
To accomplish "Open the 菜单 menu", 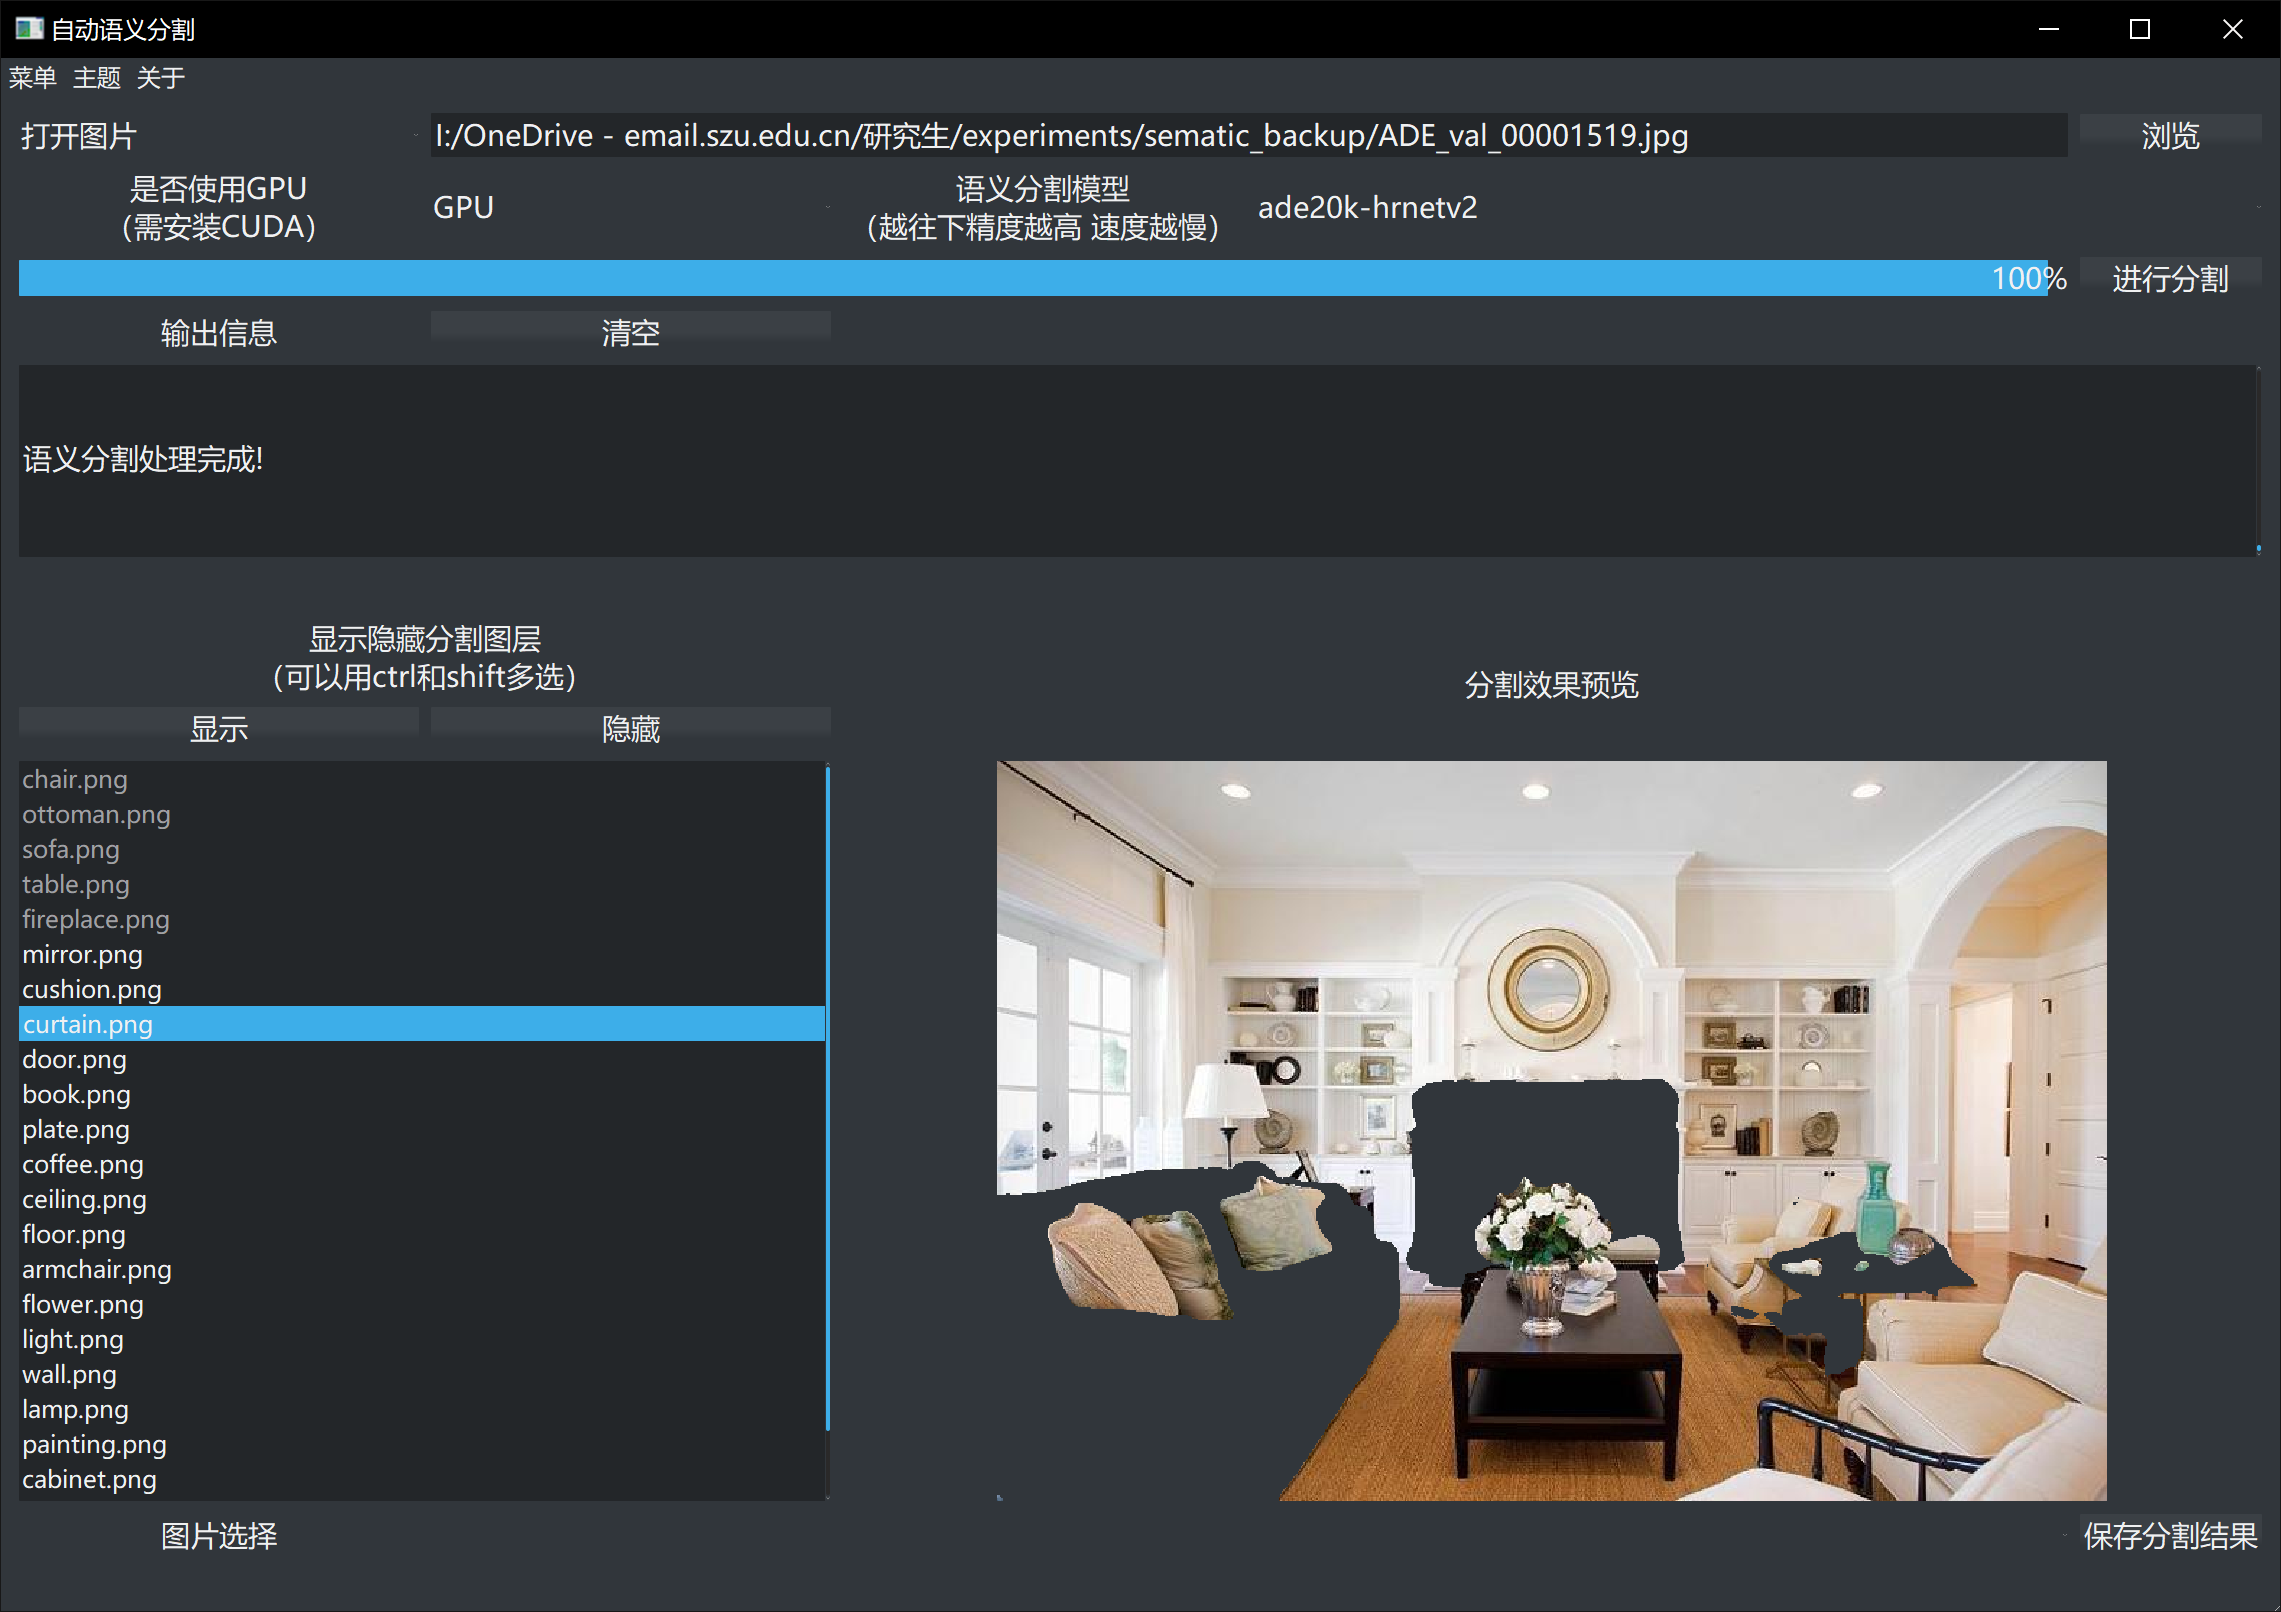I will [x=32, y=78].
